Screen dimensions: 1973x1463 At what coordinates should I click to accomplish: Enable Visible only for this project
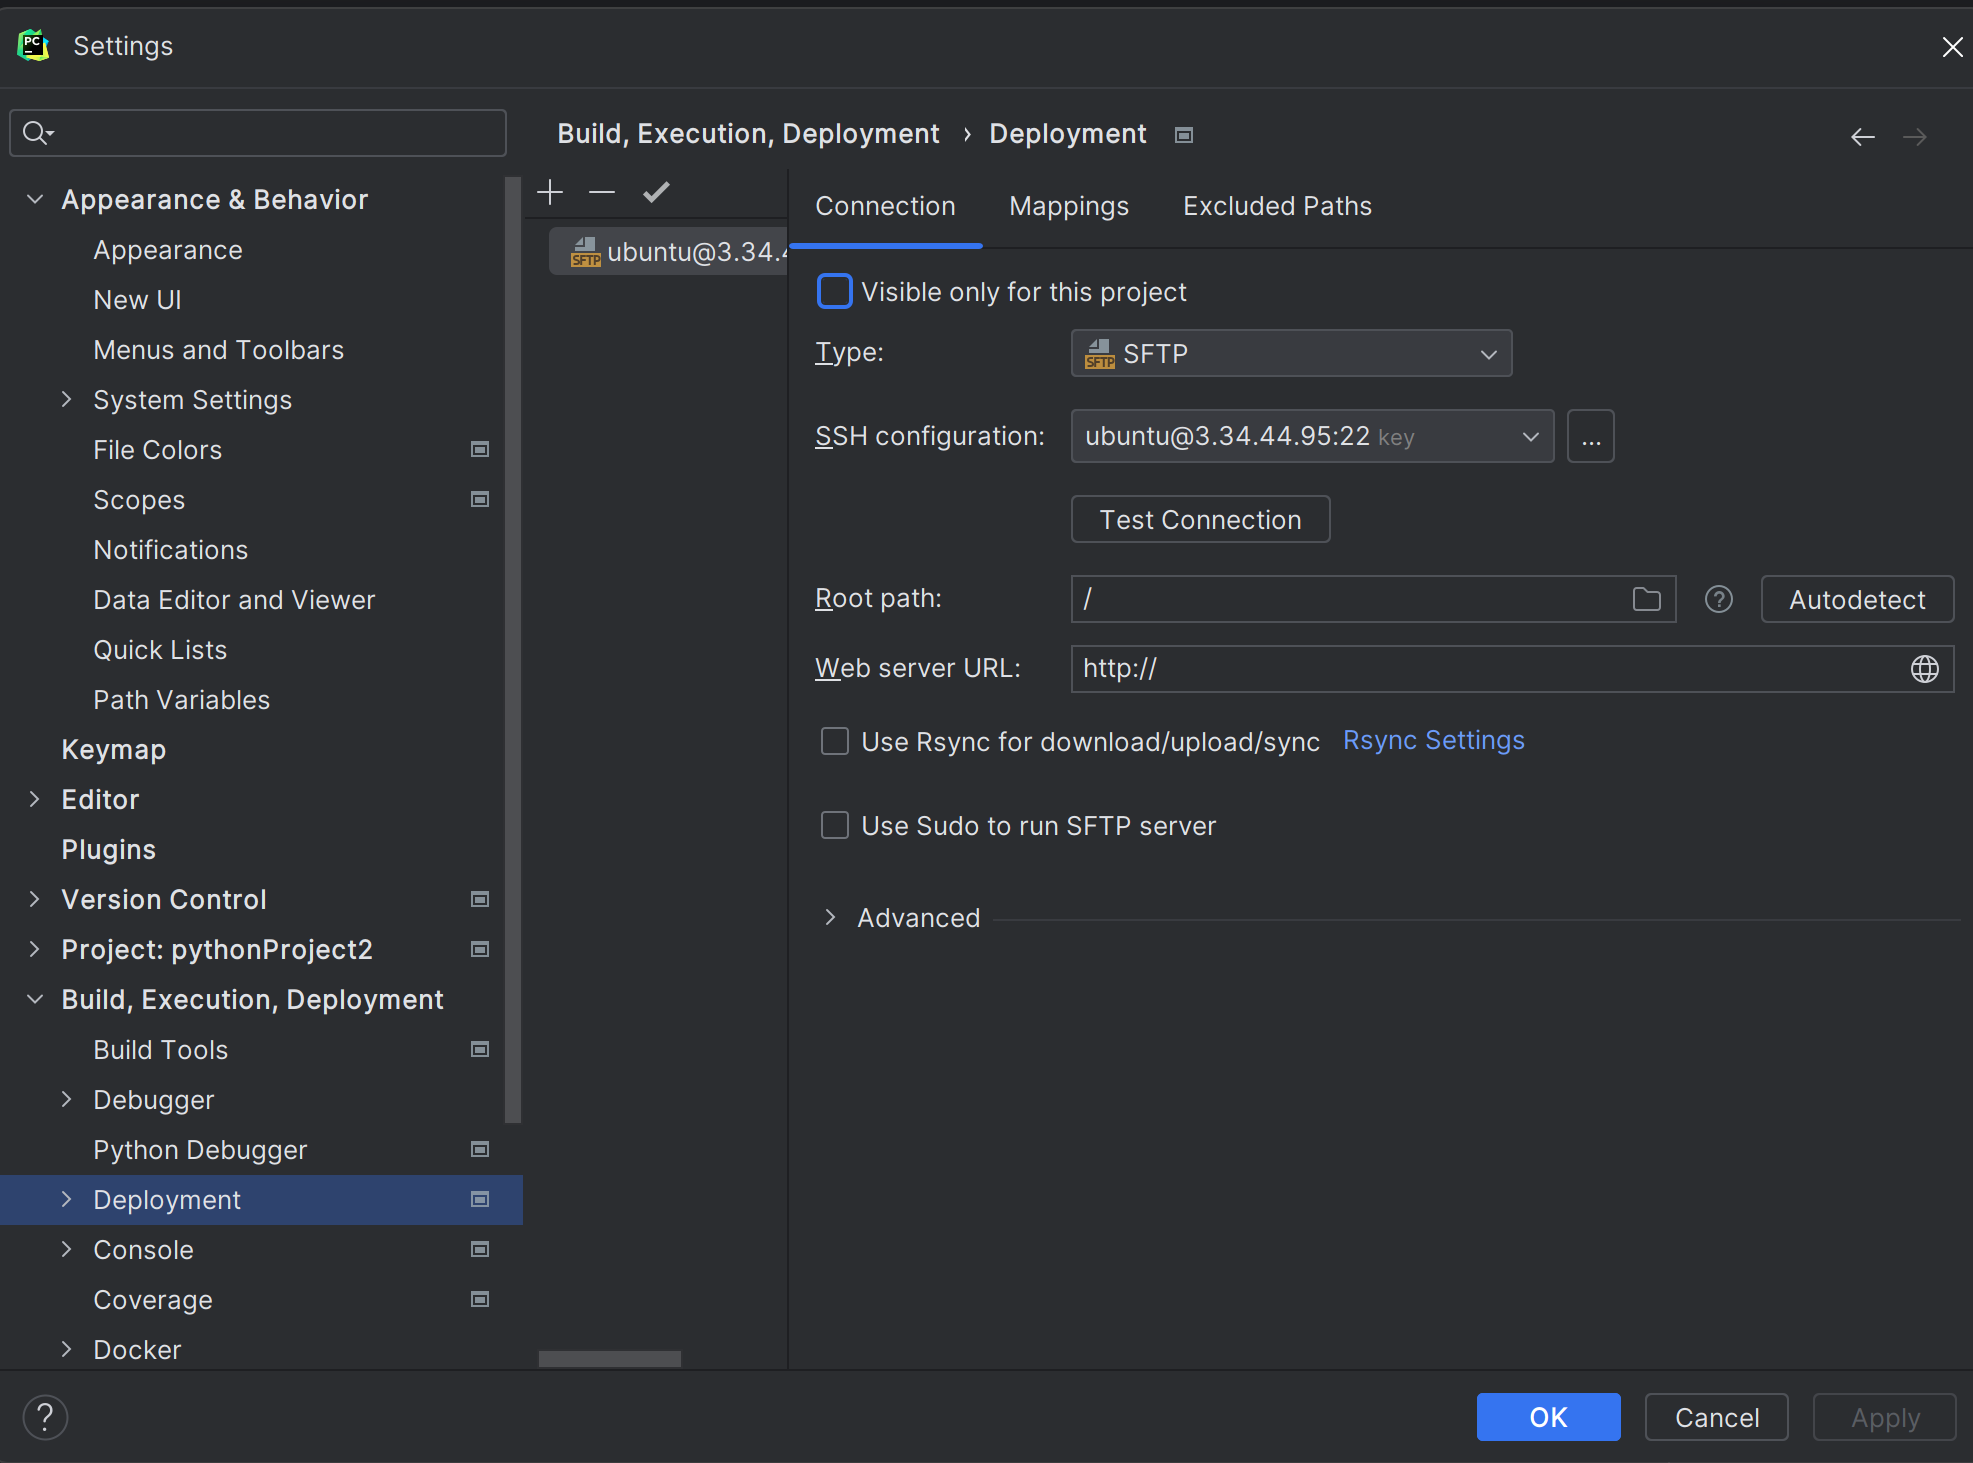[x=834, y=291]
